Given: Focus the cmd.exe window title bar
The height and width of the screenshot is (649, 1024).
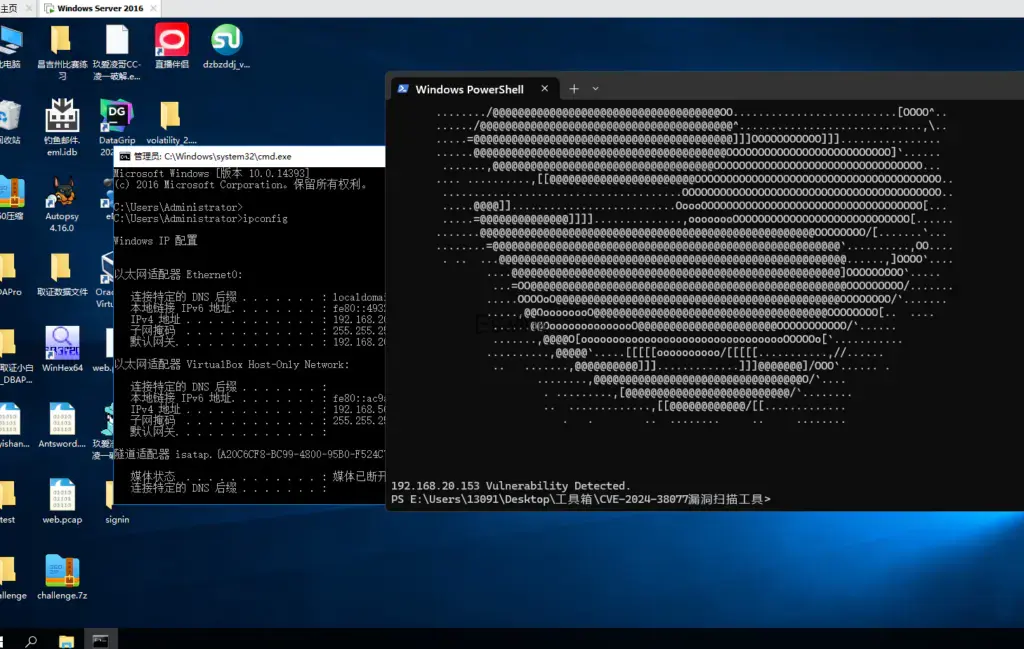Looking at the screenshot, I should coord(250,156).
